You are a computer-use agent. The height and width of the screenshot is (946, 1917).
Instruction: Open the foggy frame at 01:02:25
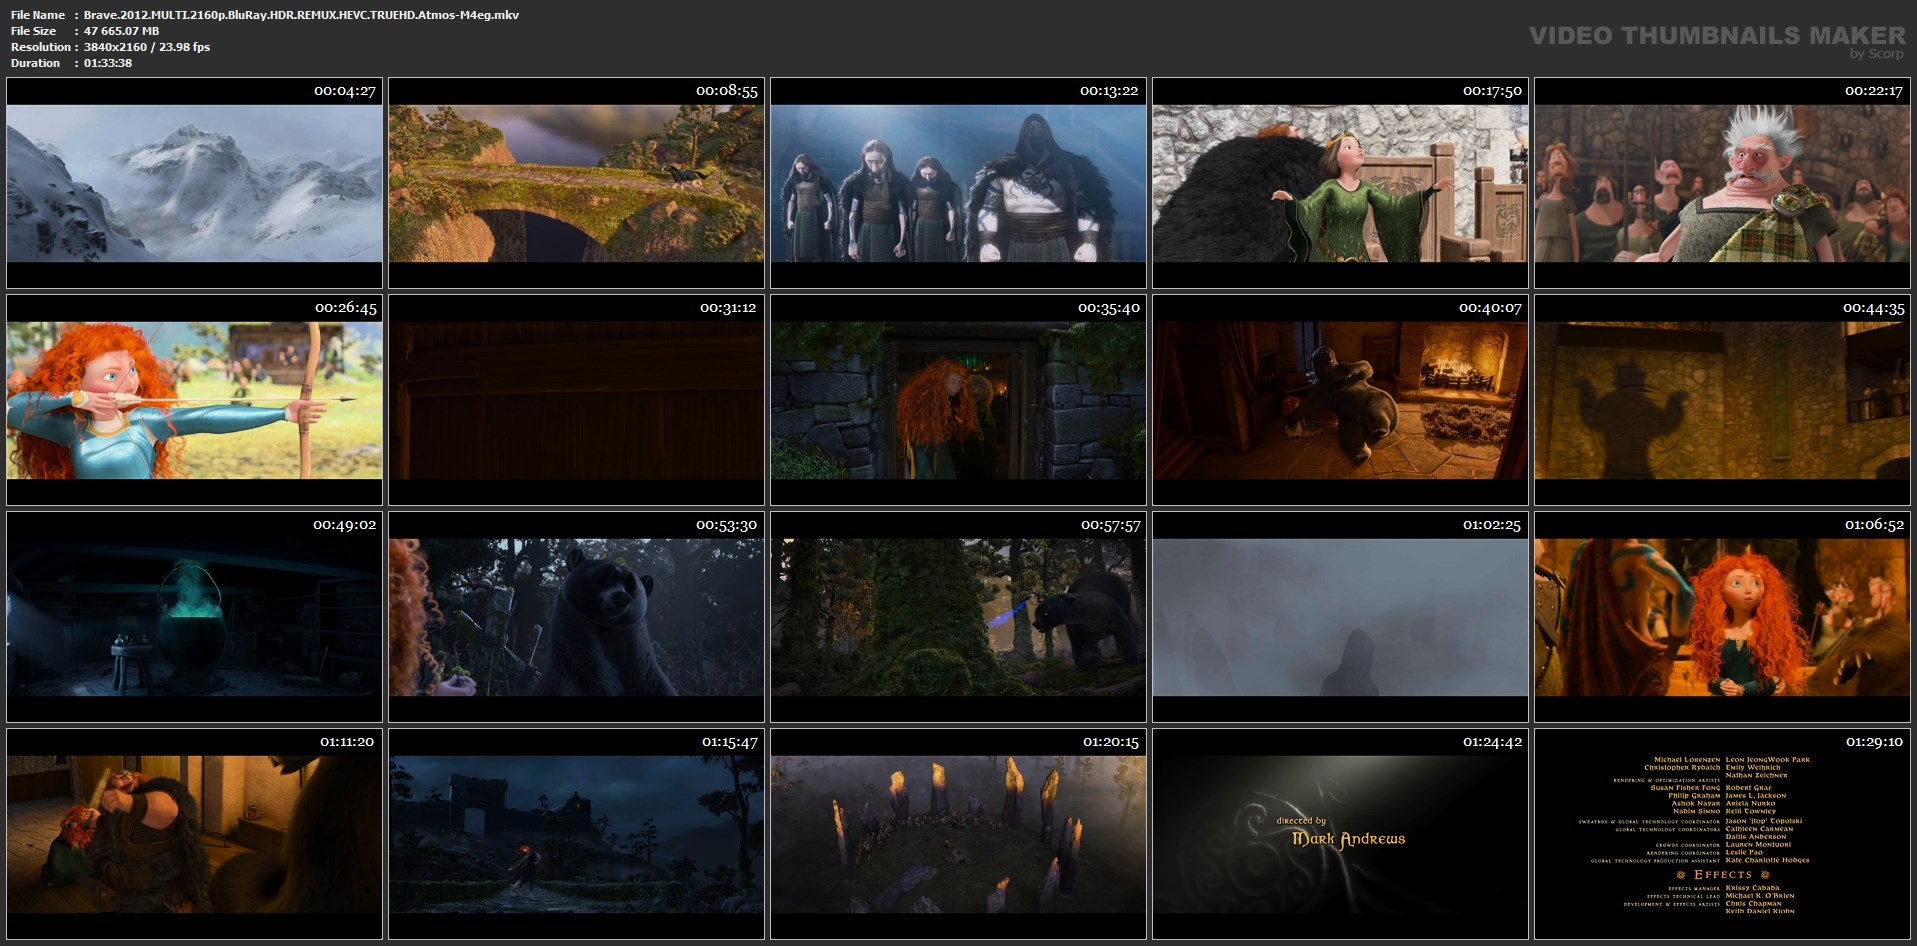click(1340, 617)
